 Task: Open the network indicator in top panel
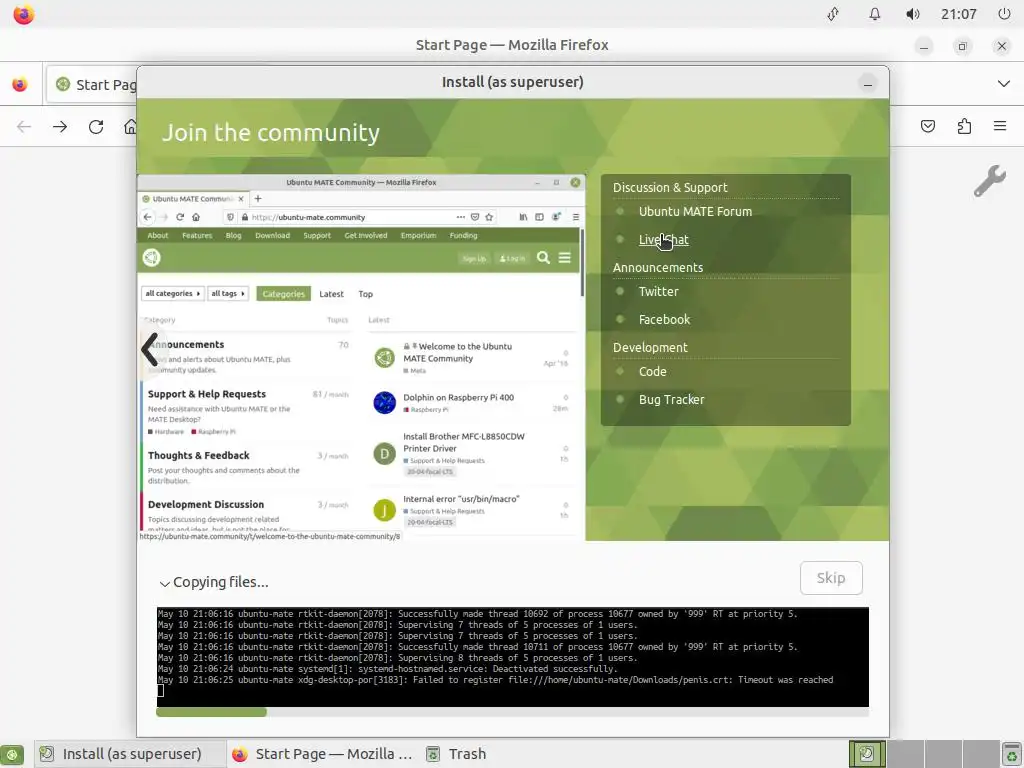coord(833,14)
